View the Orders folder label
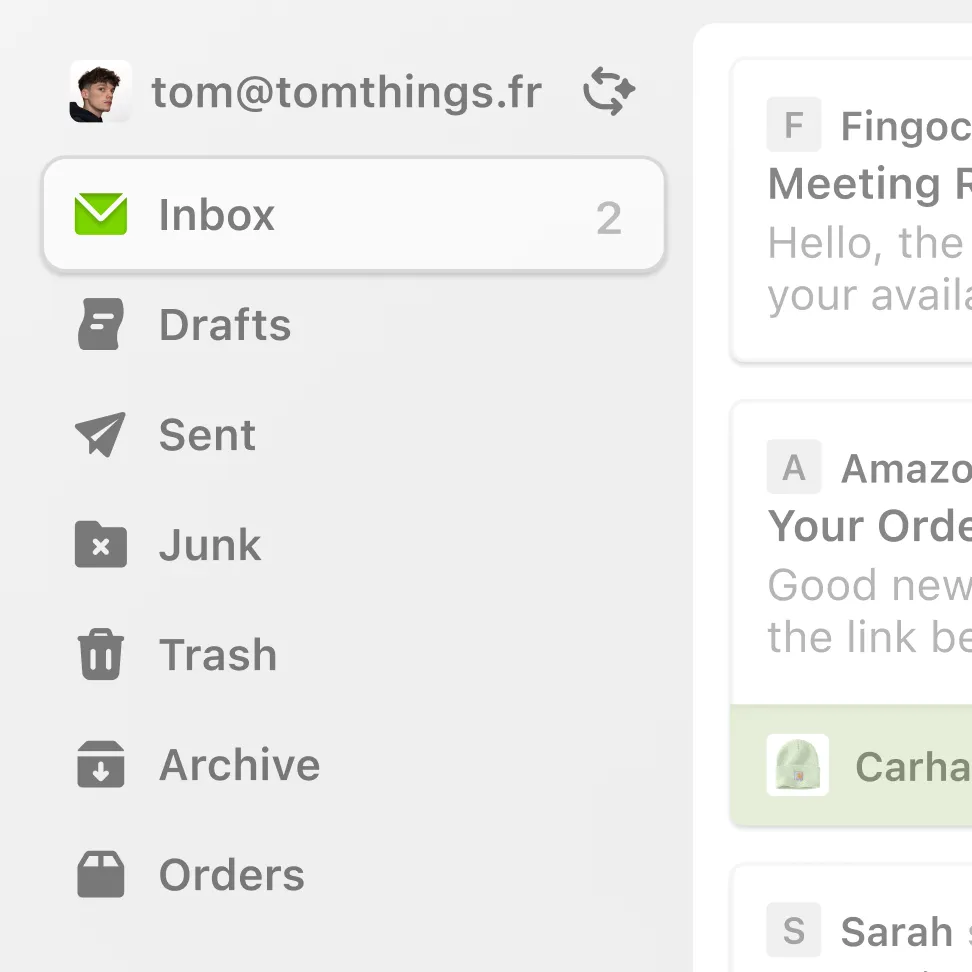The height and width of the screenshot is (972, 972). (x=232, y=875)
